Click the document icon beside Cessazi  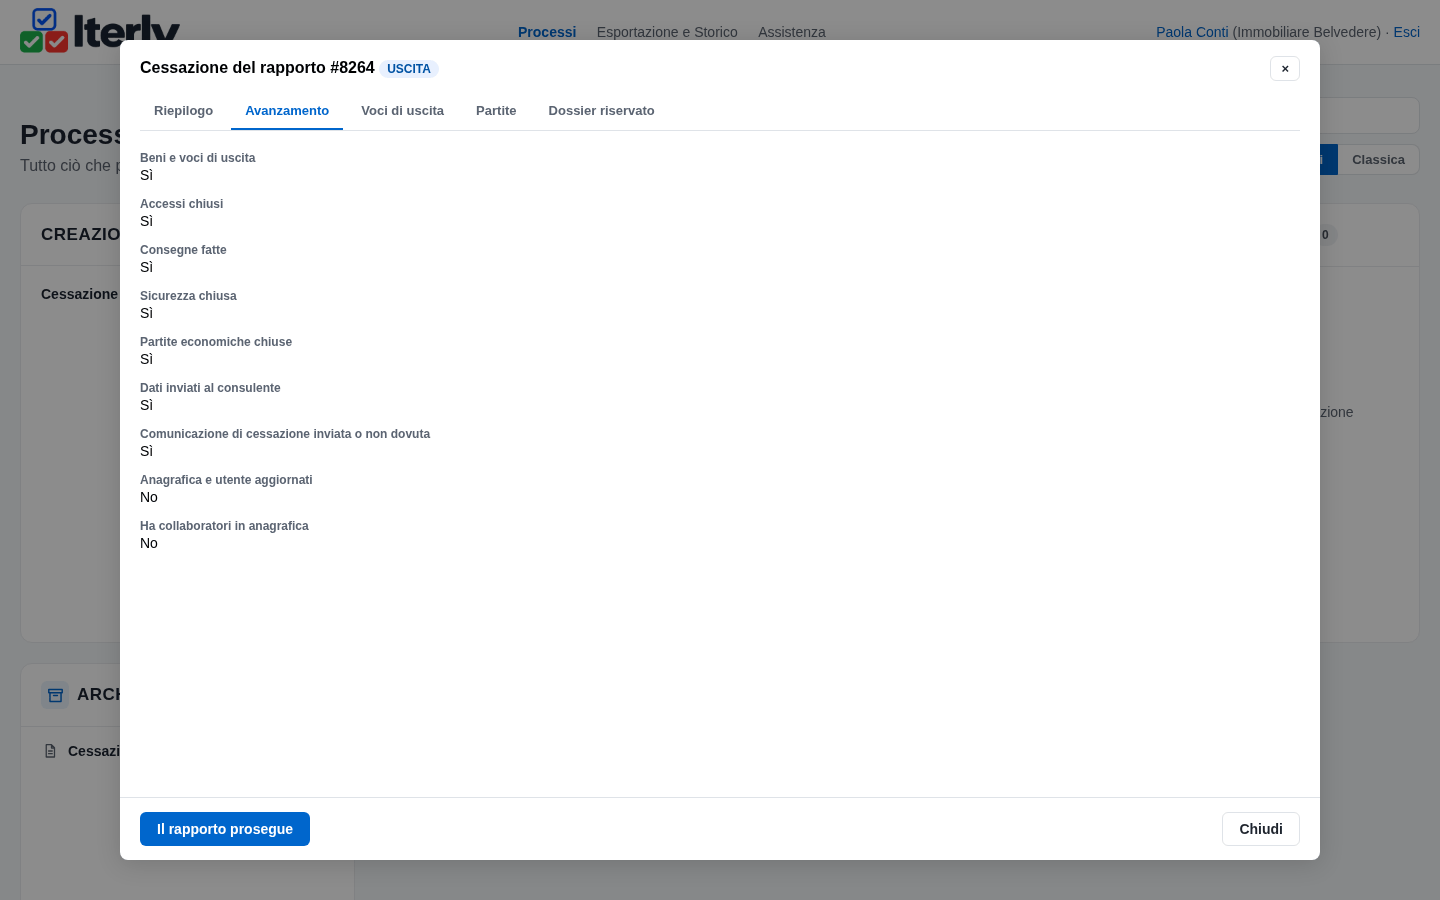50,751
